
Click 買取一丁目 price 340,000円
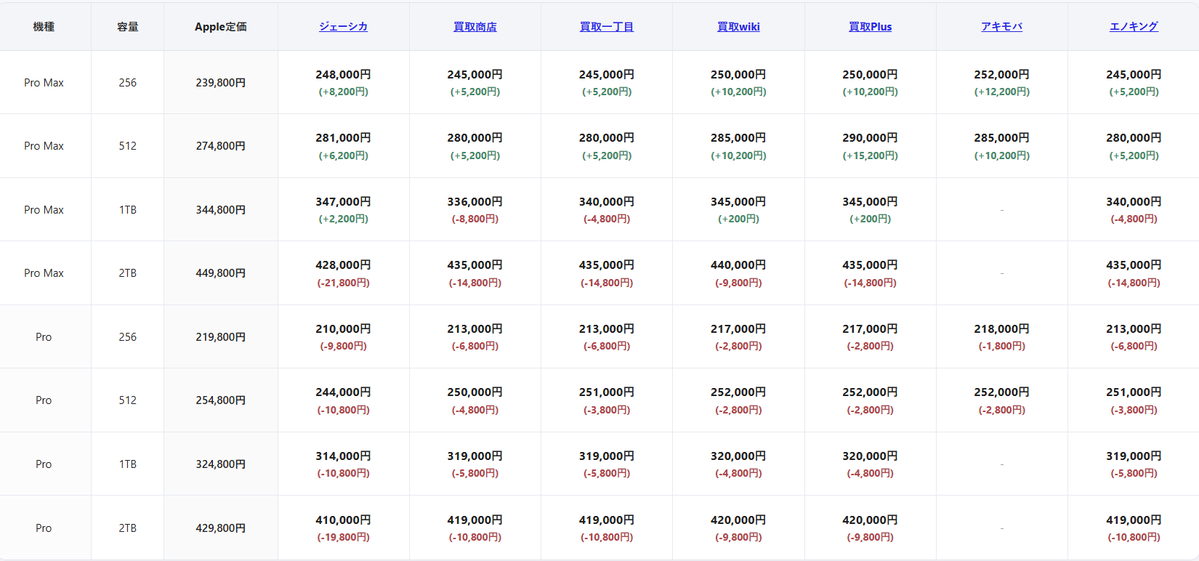tap(606, 202)
